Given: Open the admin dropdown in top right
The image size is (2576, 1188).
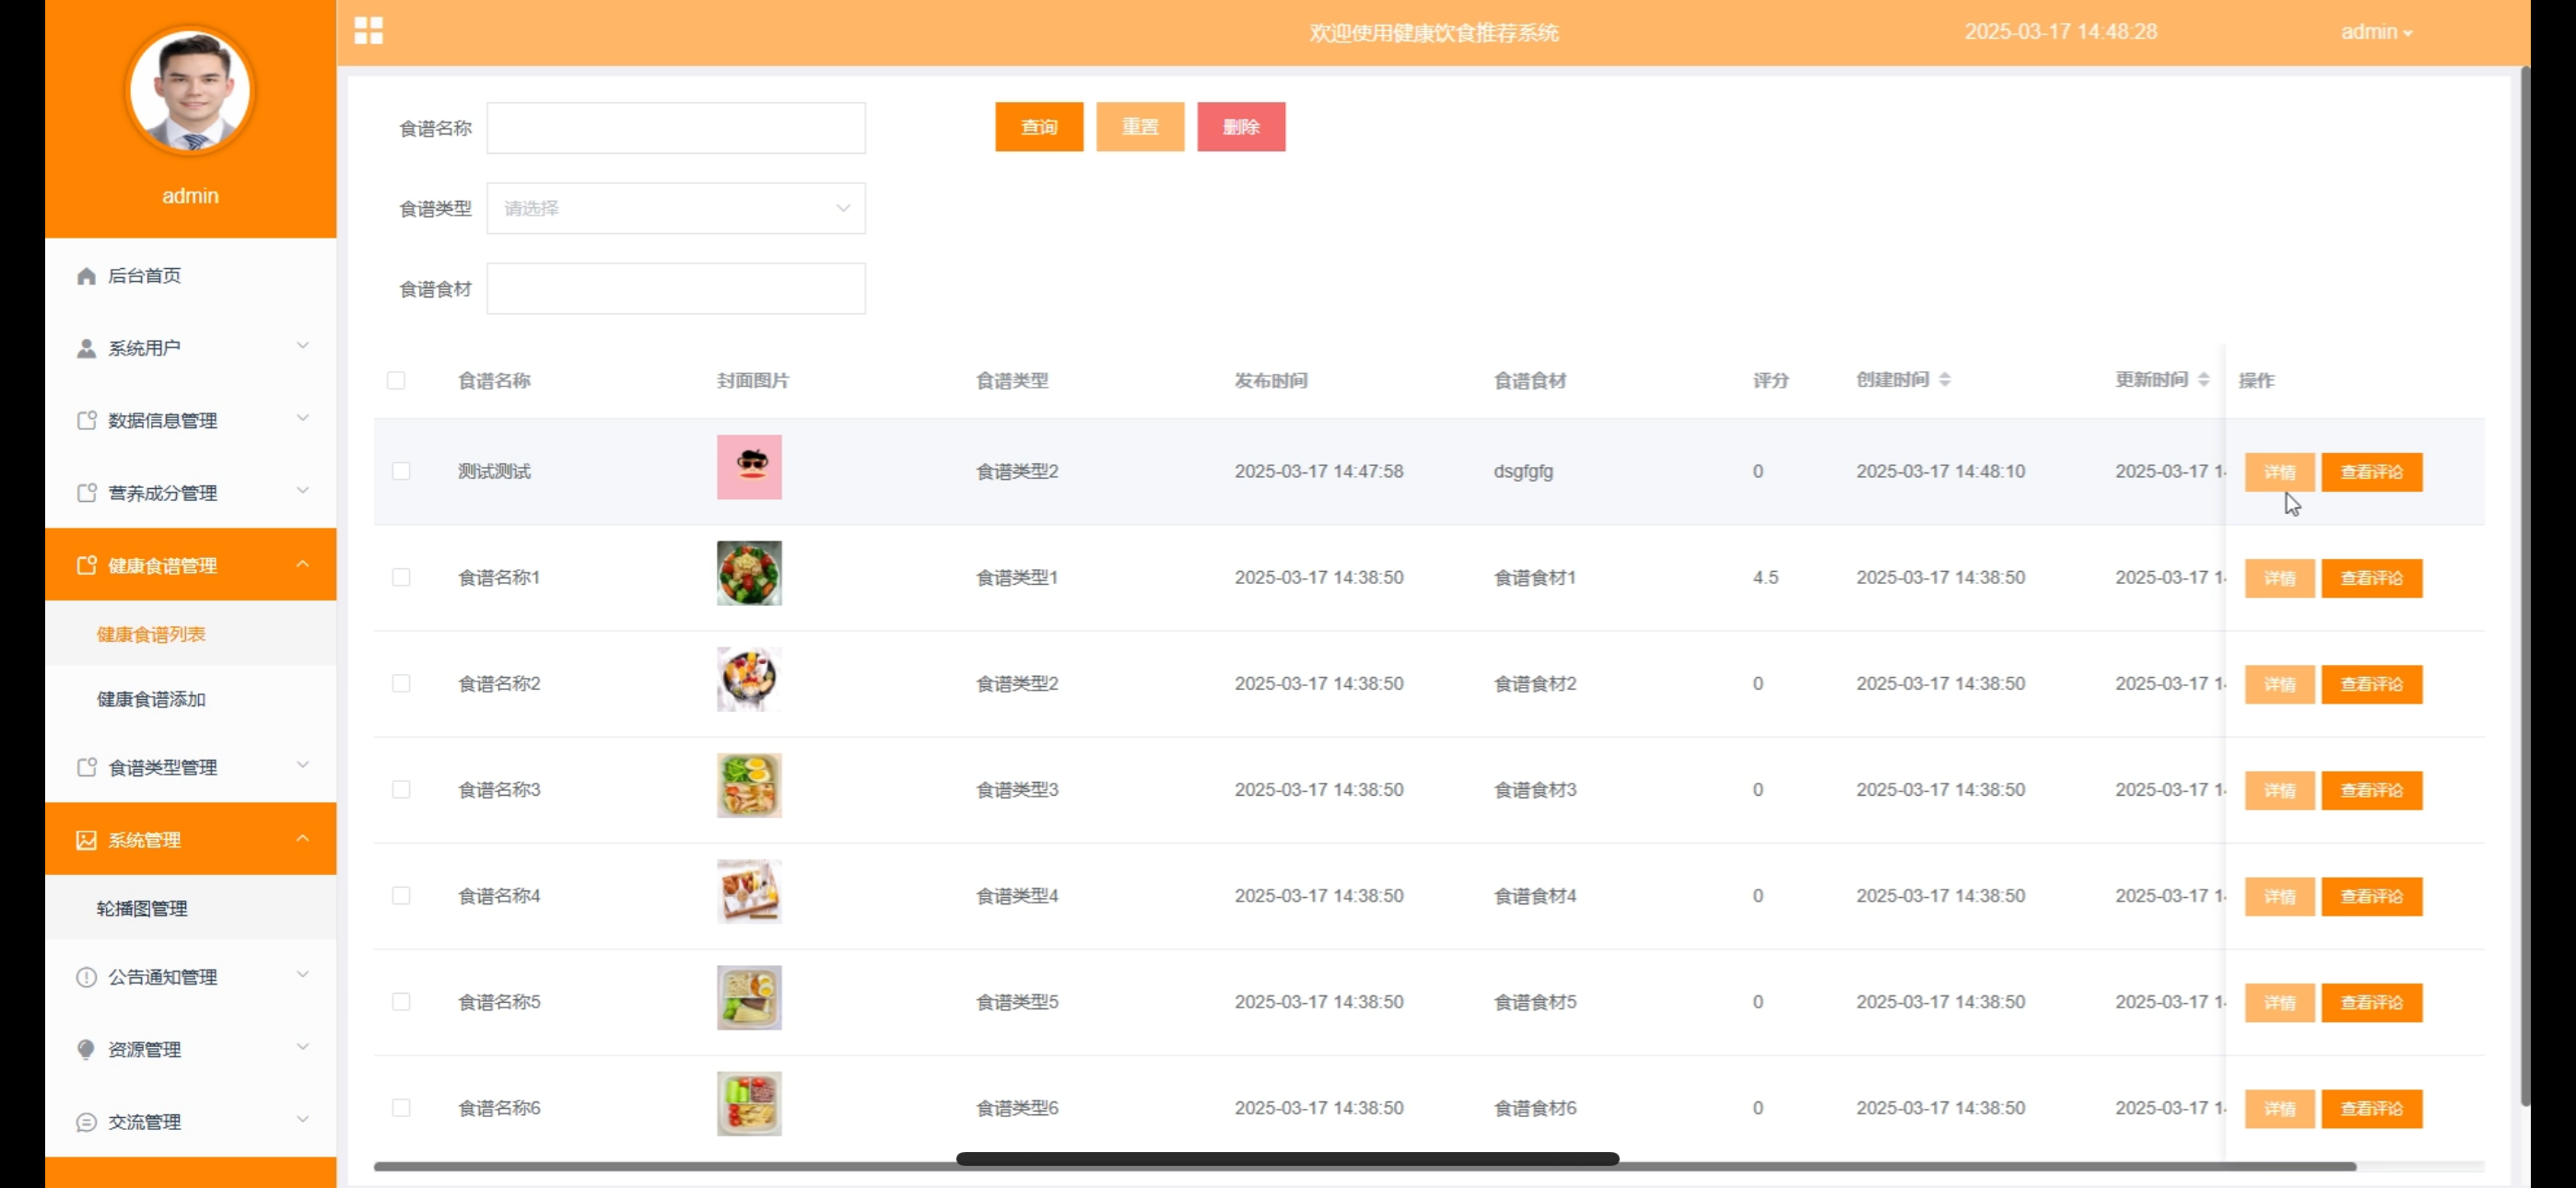Looking at the screenshot, I should (2376, 32).
